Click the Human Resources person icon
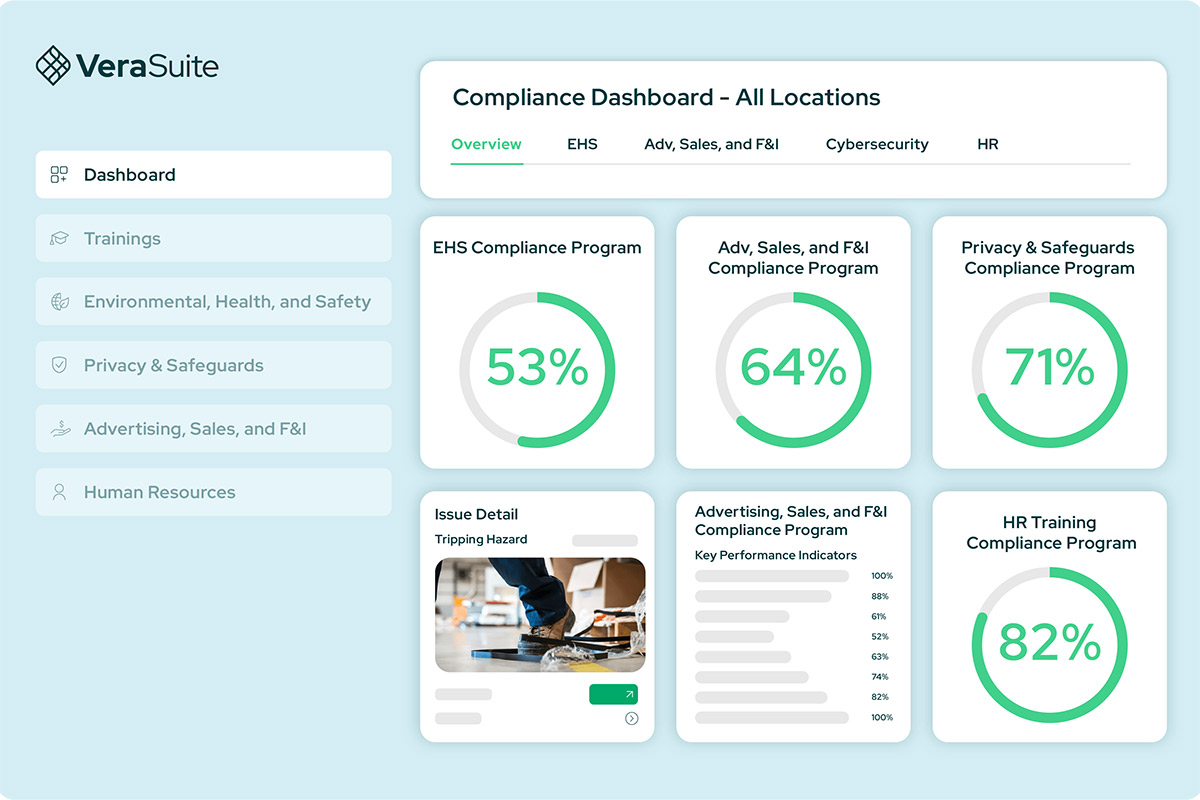 tap(59, 492)
